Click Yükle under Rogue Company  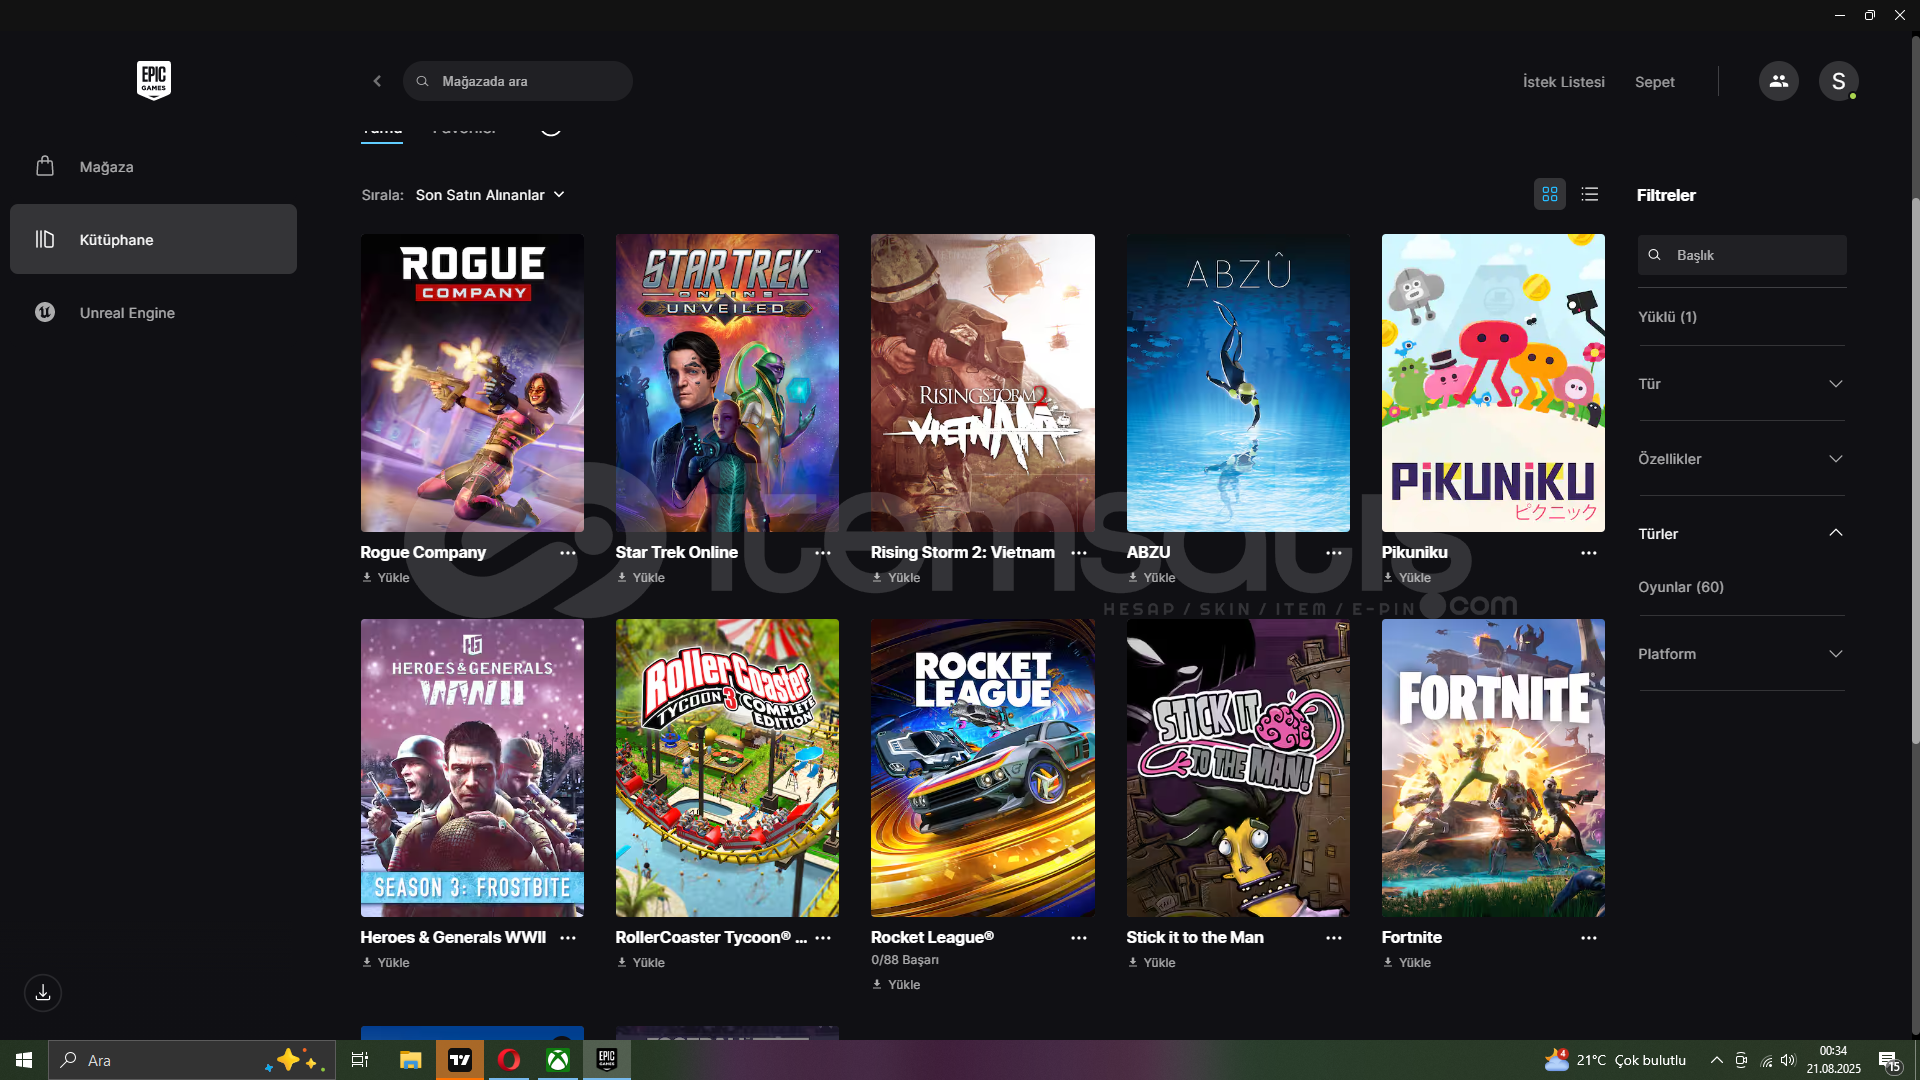point(386,578)
